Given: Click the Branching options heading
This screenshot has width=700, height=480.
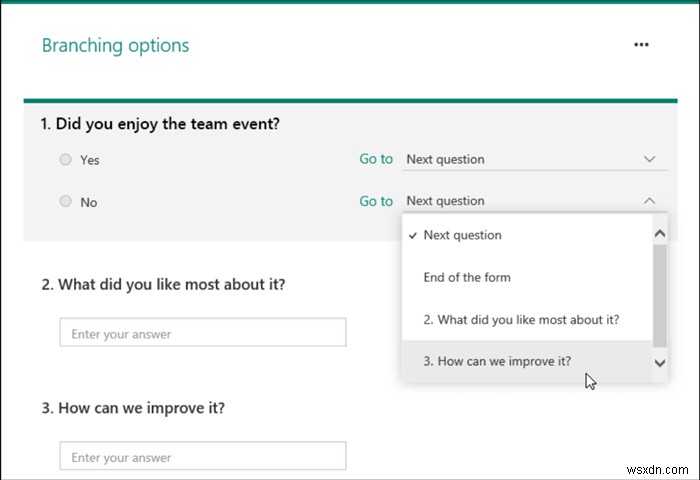Looking at the screenshot, I should pyautogui.click(x=116, y=46).
